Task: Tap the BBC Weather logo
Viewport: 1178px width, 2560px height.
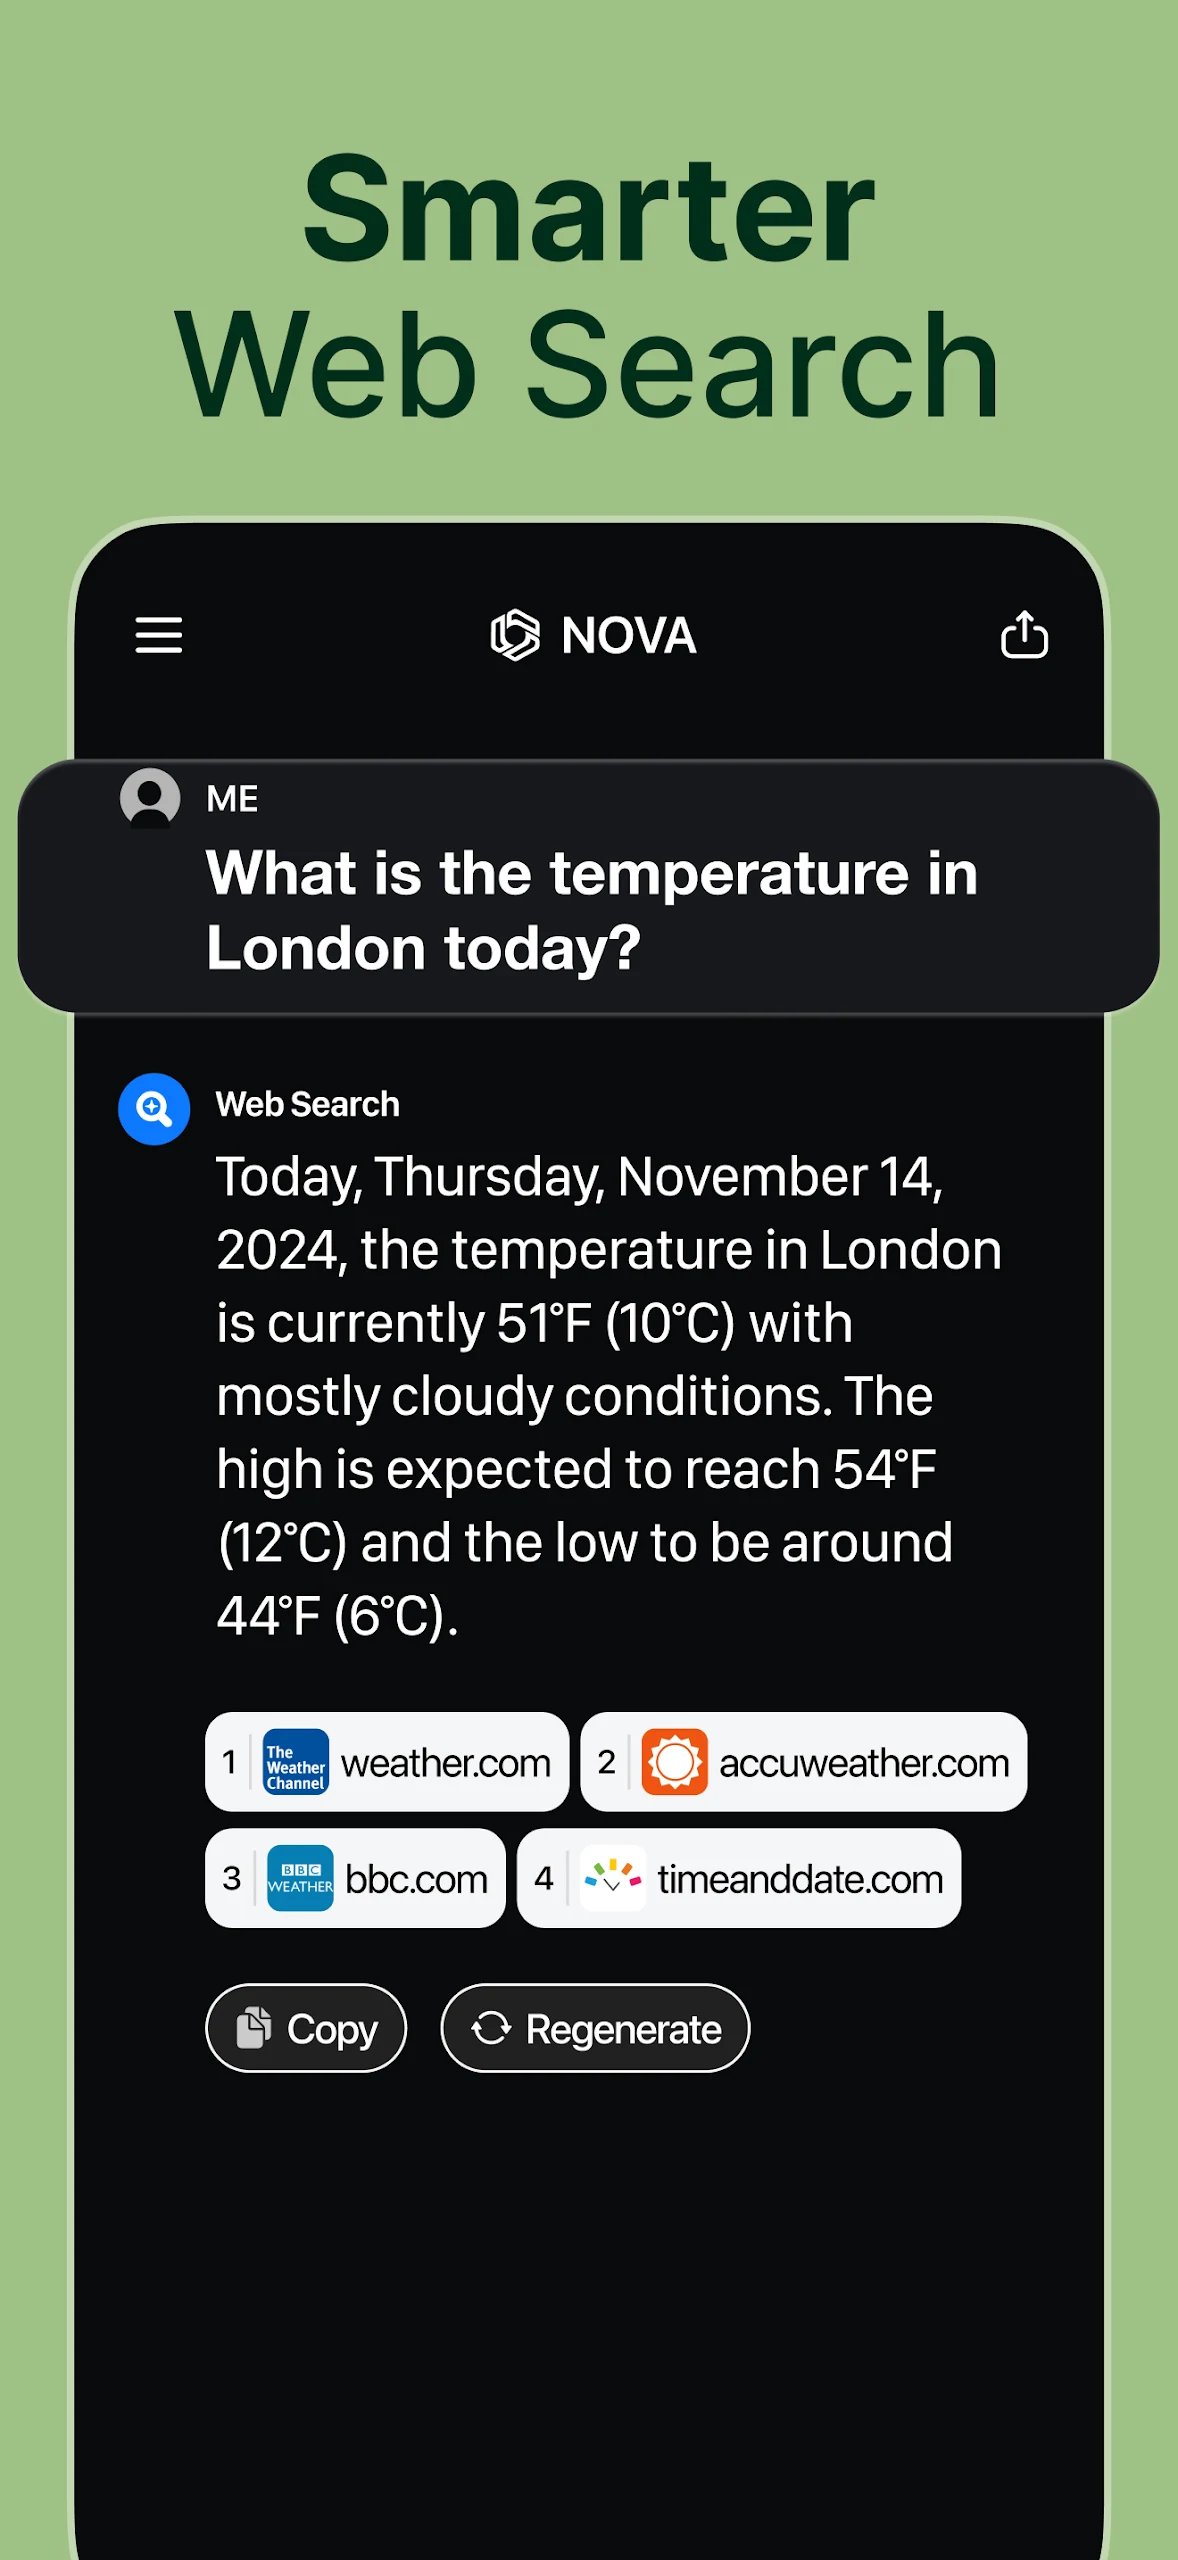Action: pyautogui.click(x=300, y=1878)
